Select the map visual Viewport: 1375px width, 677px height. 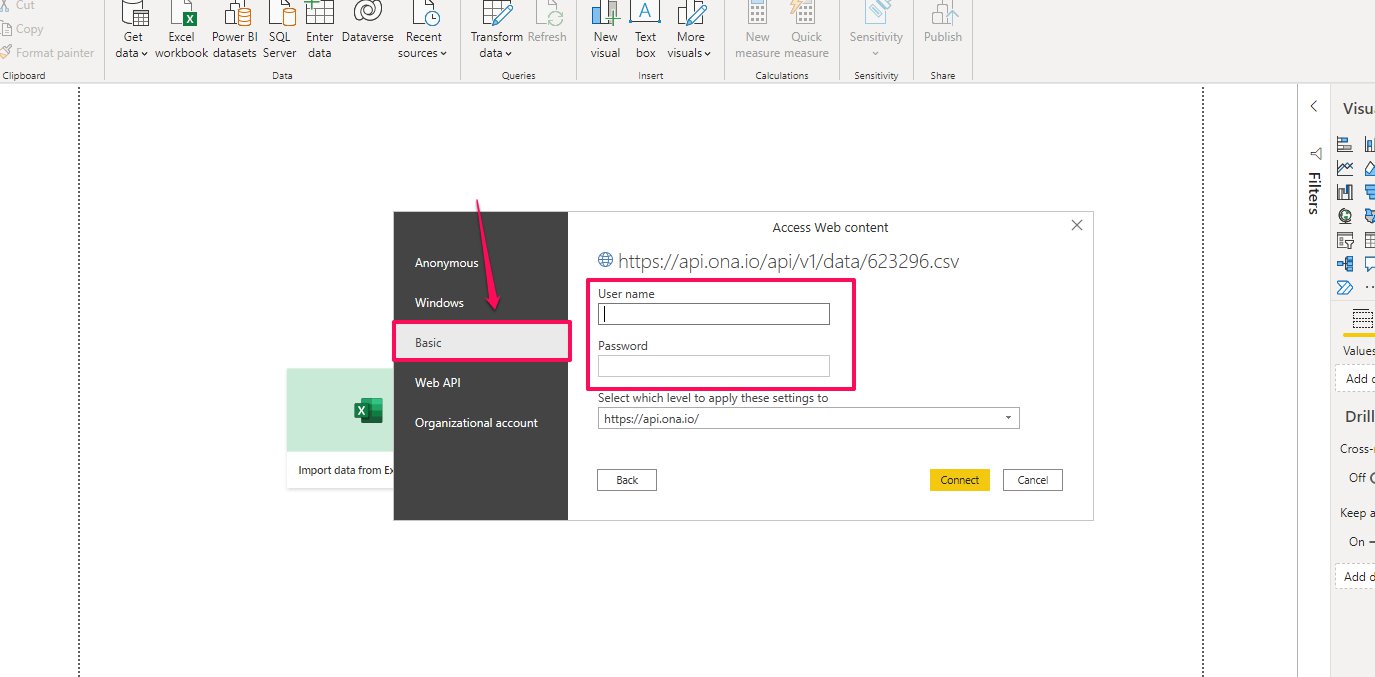1345,215
